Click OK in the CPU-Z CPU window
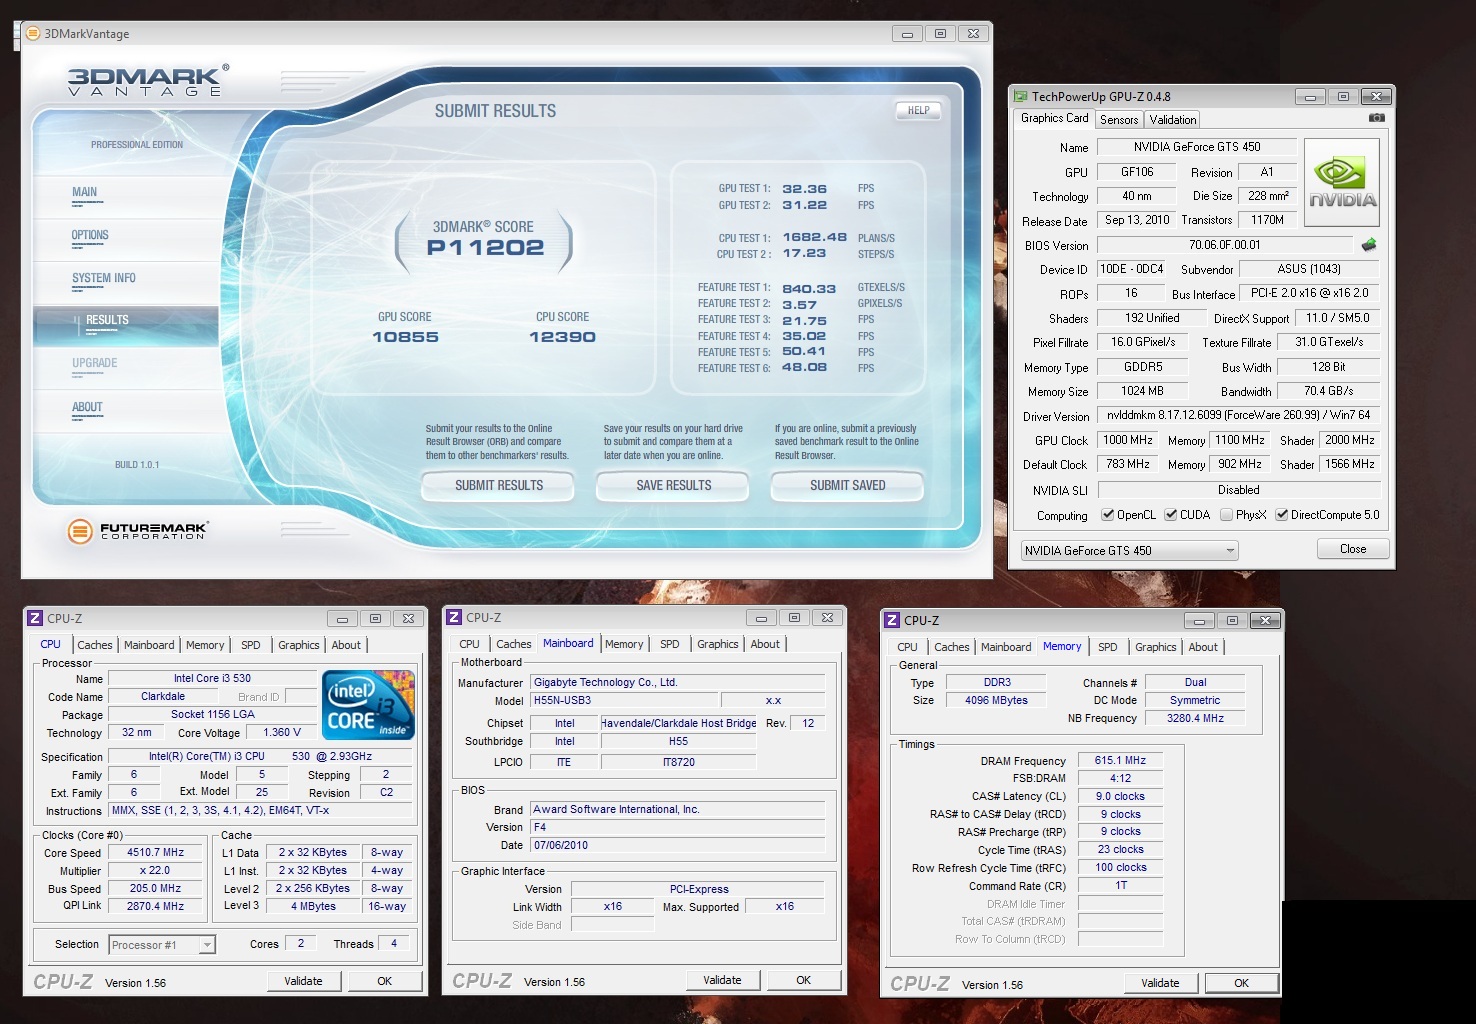The width and height of the screenshot is (1476, 1024). [384, 982]
